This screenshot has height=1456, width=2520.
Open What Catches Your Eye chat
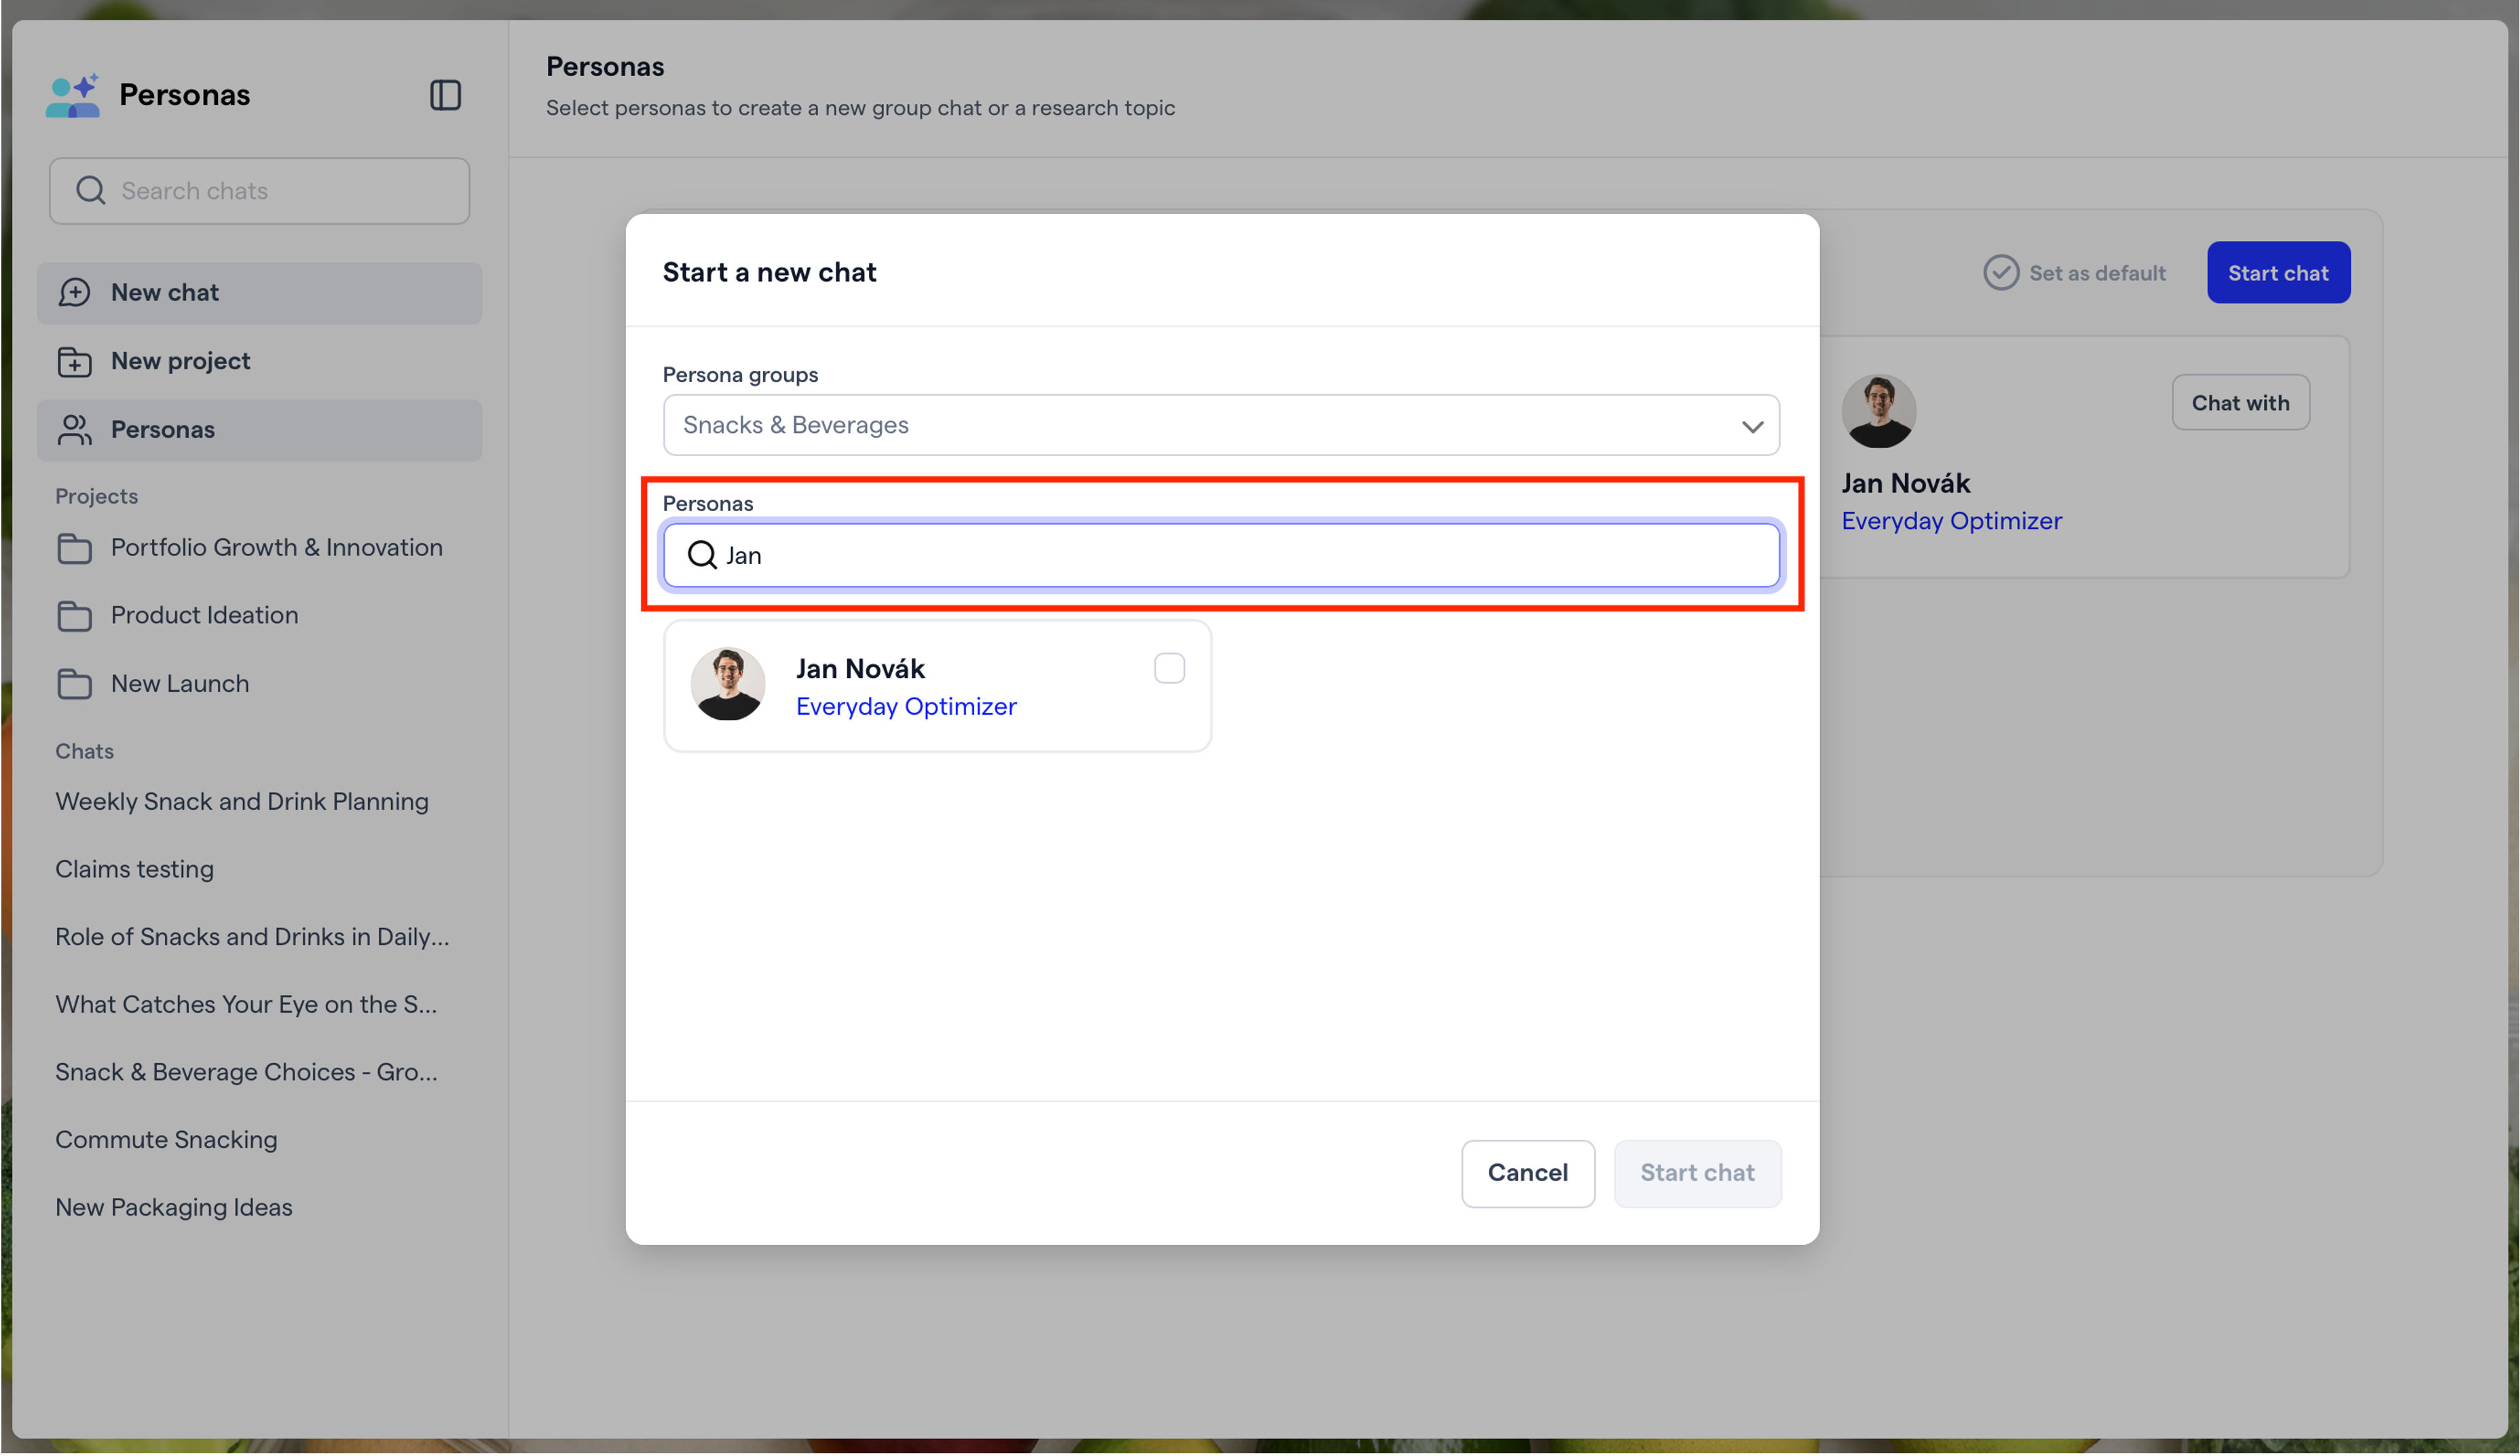coord(246,1005)
